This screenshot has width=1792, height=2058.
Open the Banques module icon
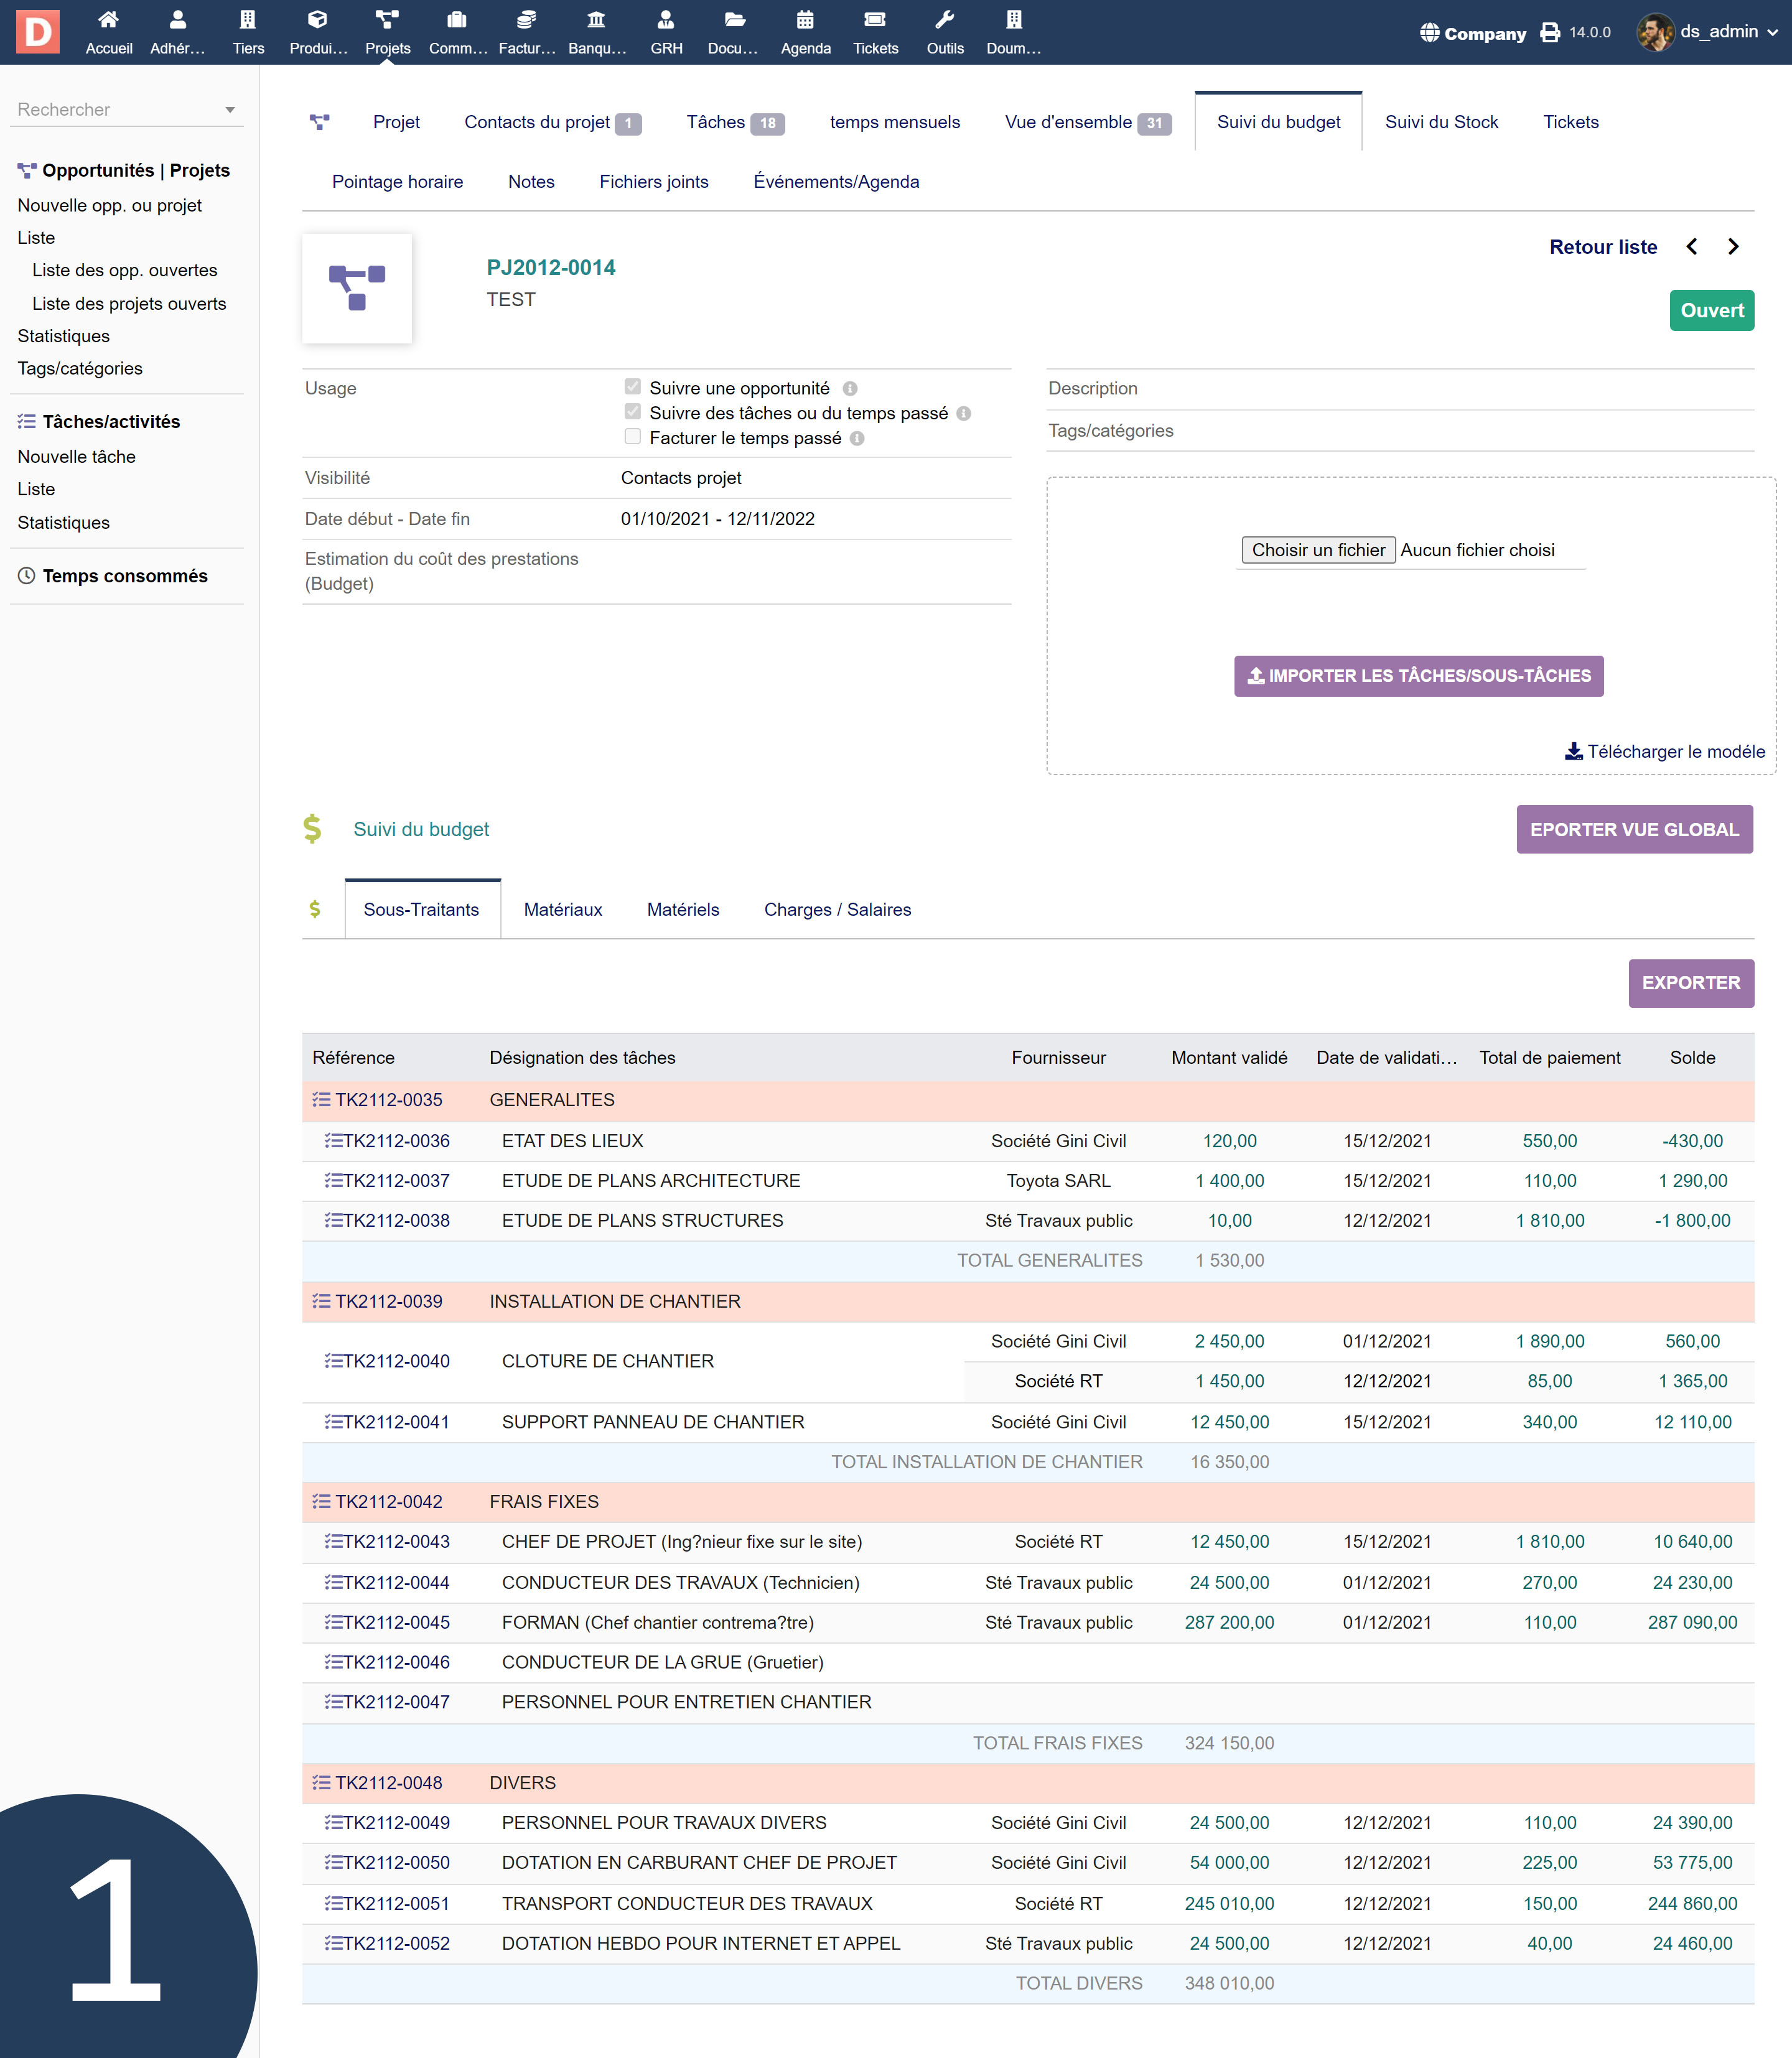tap(596, 20)
